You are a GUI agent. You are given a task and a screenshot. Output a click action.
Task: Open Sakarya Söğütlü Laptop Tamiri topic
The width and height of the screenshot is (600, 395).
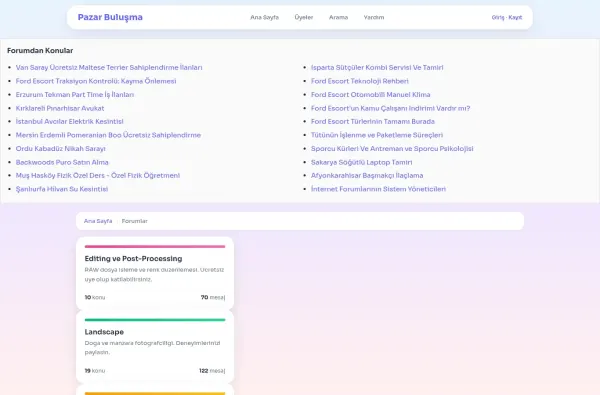pyautogui.click(x=362, y=162)
